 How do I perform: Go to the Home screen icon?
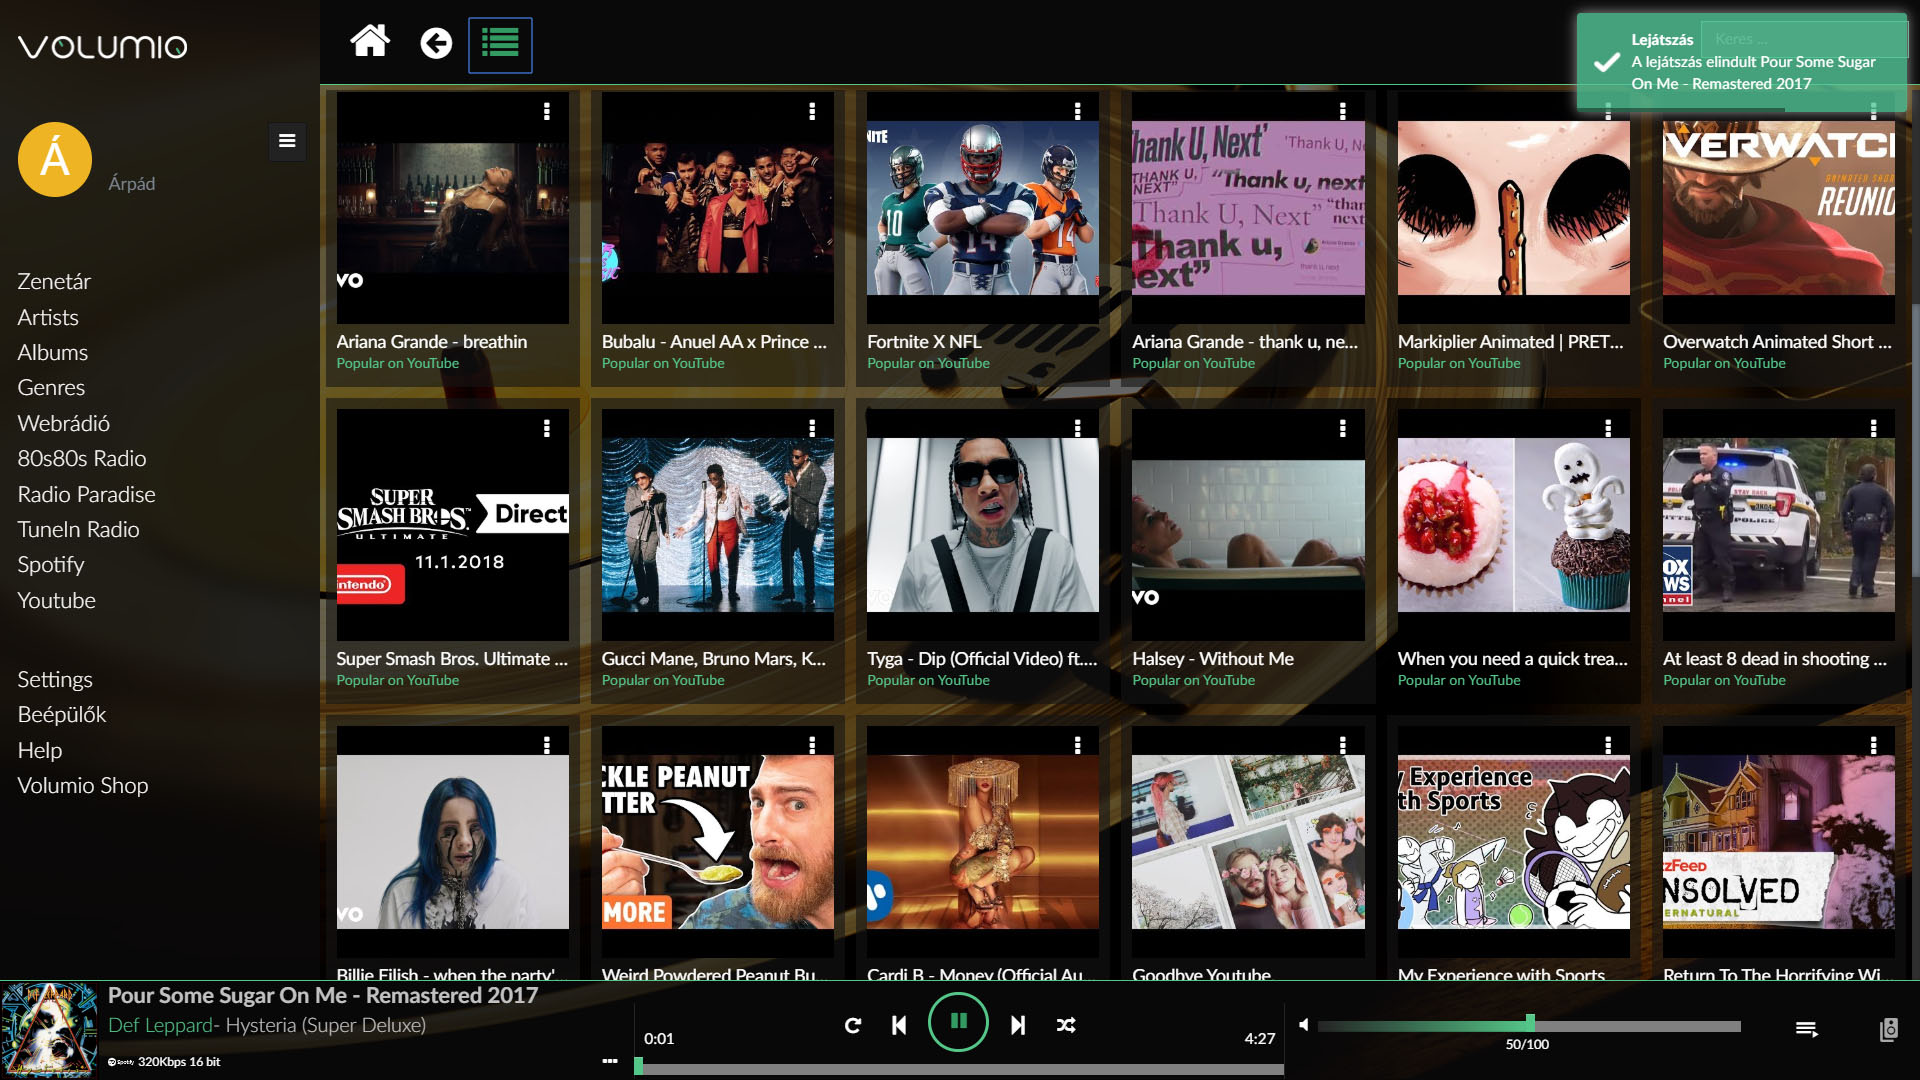(369, 42)
